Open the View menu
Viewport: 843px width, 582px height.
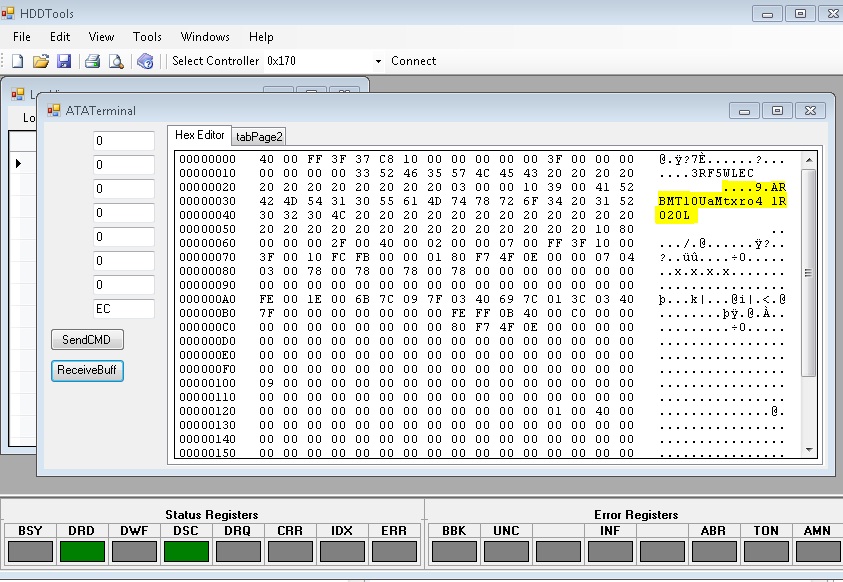(x=101, y=37)
